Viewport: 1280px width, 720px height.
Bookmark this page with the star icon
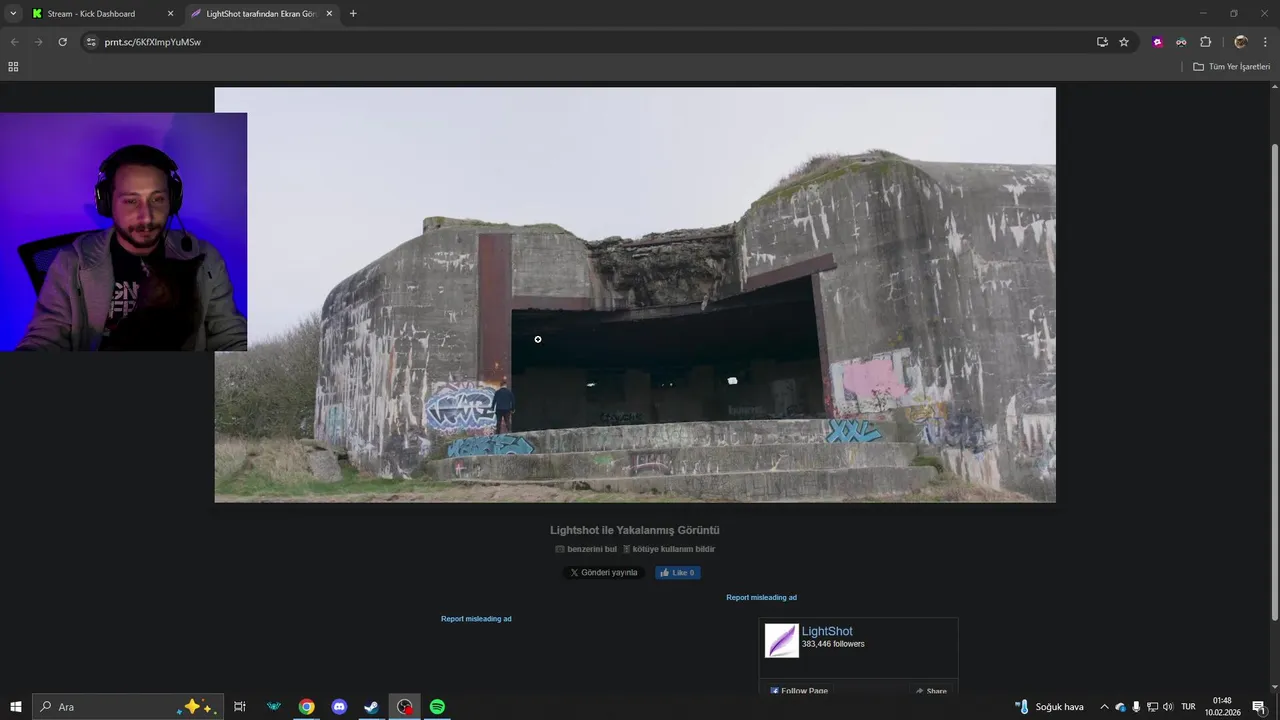pos(1124,42)
